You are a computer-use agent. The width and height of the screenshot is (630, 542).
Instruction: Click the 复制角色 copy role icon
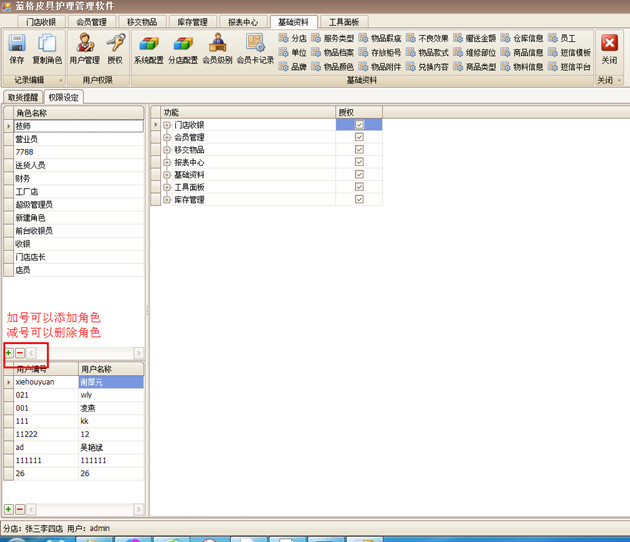click(47, 46)
